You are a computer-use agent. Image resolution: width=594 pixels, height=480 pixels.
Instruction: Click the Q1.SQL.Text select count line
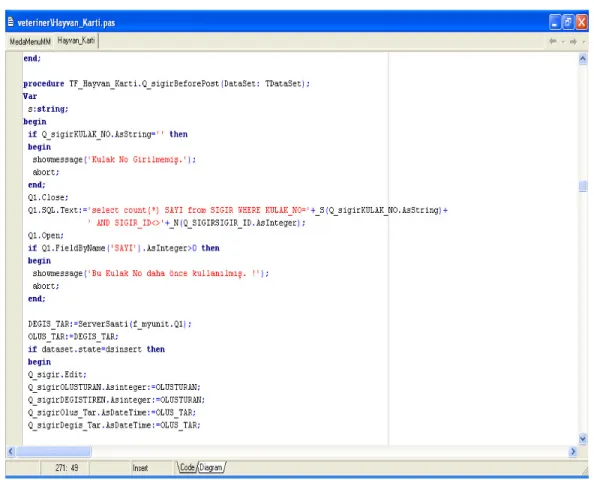pyautogui.click(x=238, y=210)
